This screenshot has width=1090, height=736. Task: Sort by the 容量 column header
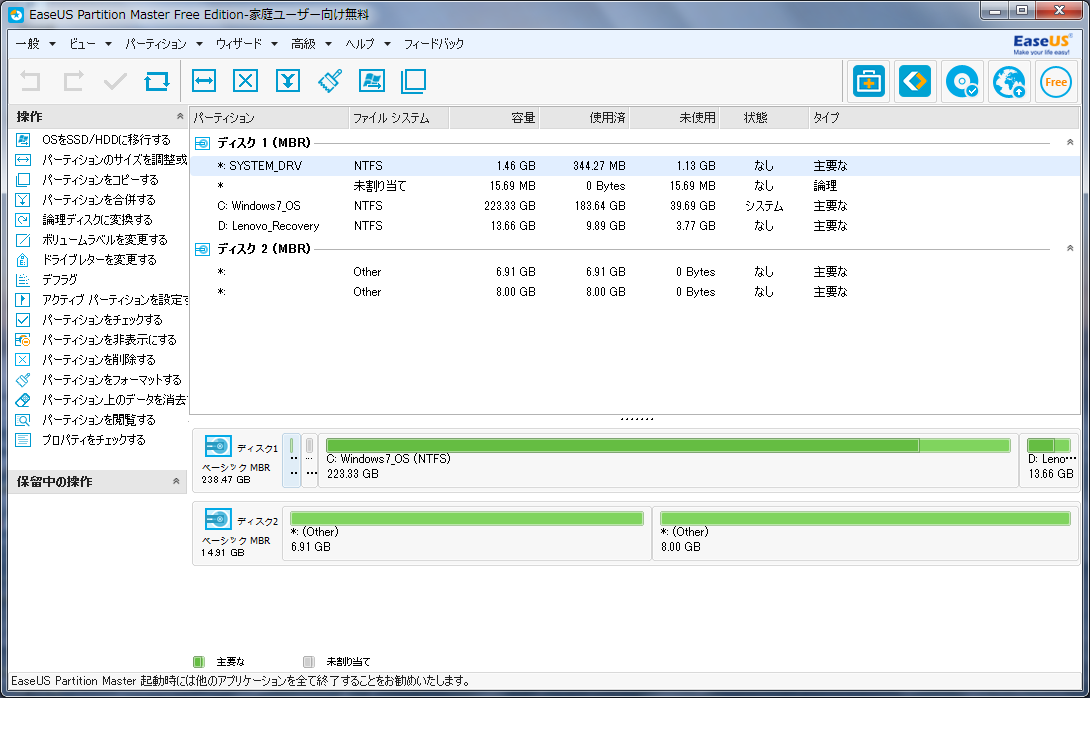click(494, 118)
